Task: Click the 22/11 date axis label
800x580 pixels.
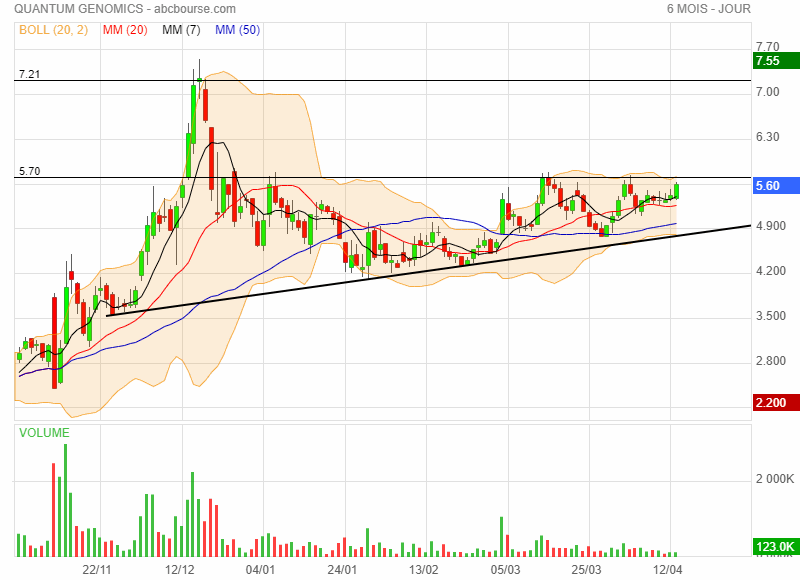Action: [97, 569]
